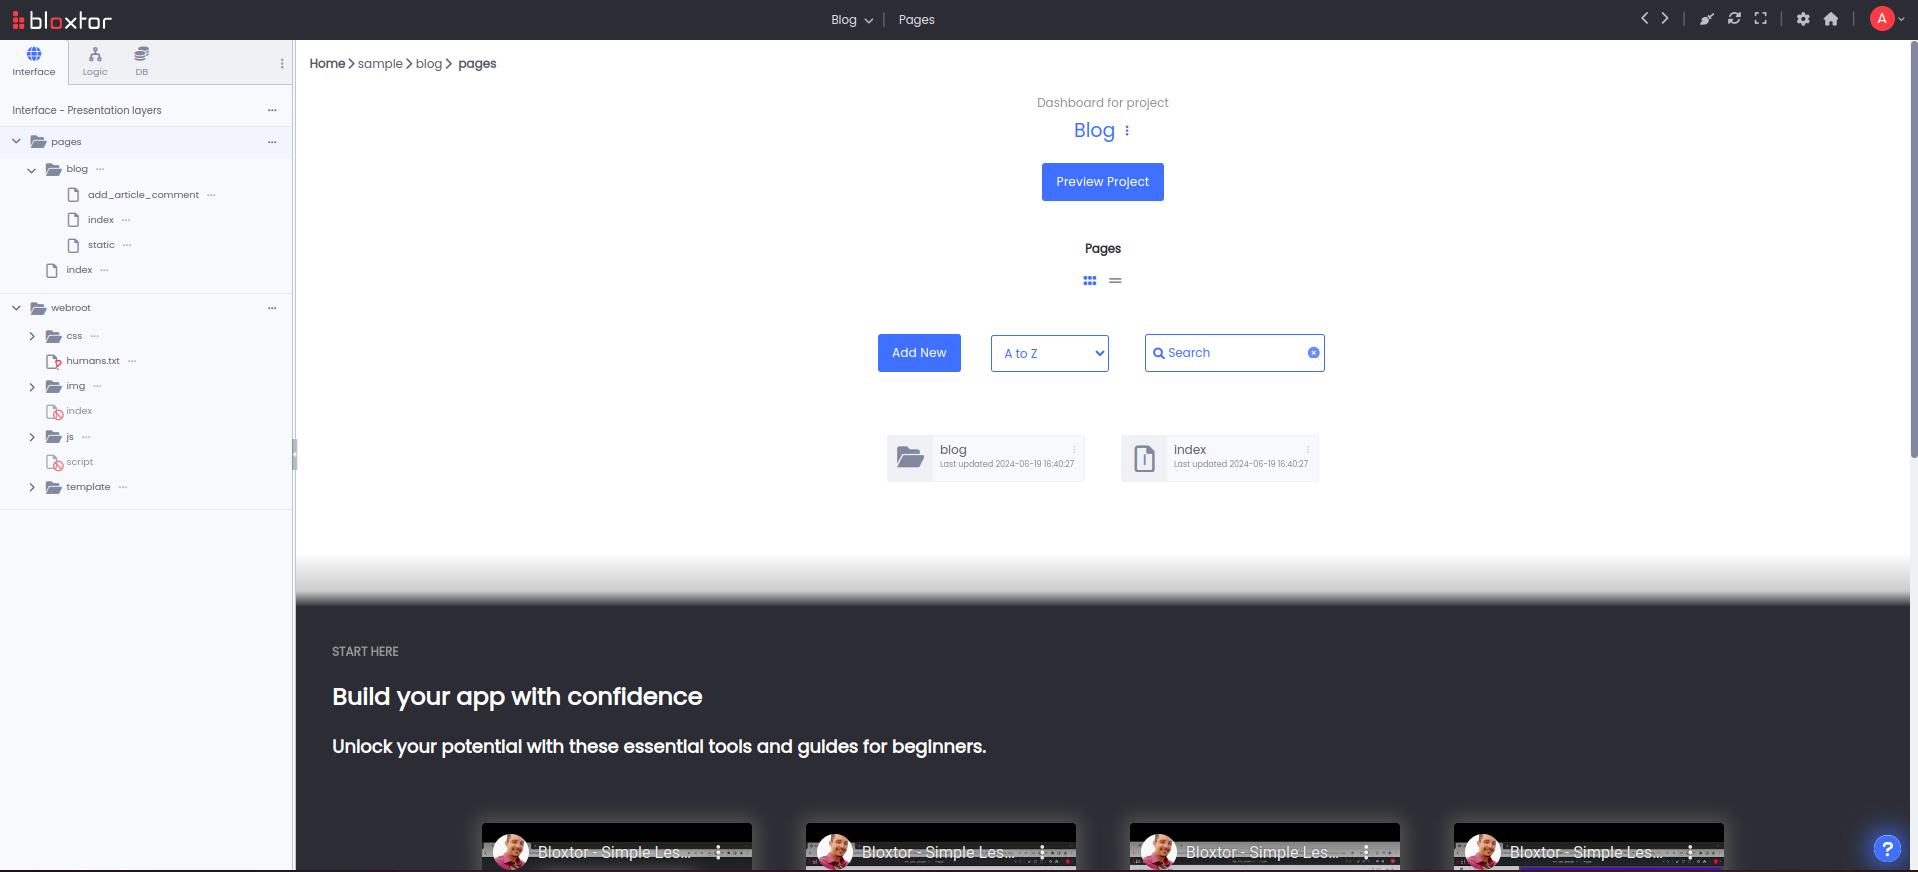Image resolution: width=1918 pixels, height=872 pixels.
Task: Click the Add New button
Action: tap(919, 353)
